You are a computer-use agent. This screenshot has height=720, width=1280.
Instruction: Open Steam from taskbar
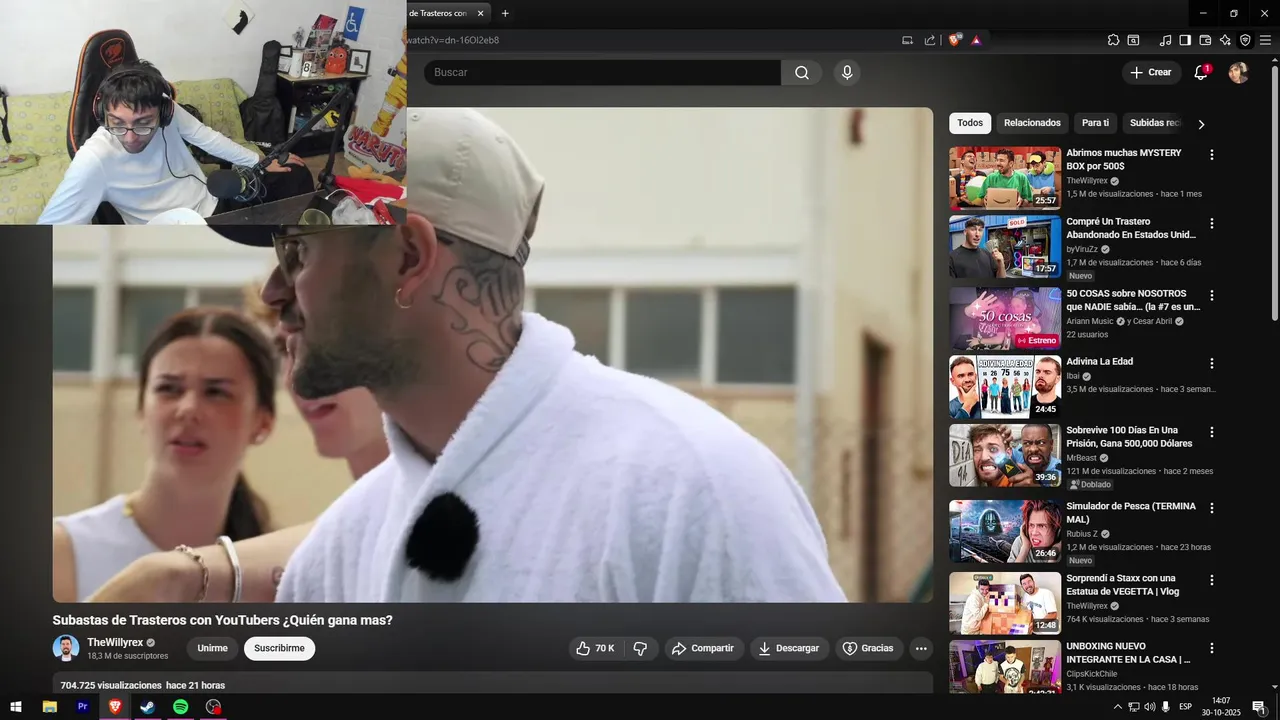point(147,706)
